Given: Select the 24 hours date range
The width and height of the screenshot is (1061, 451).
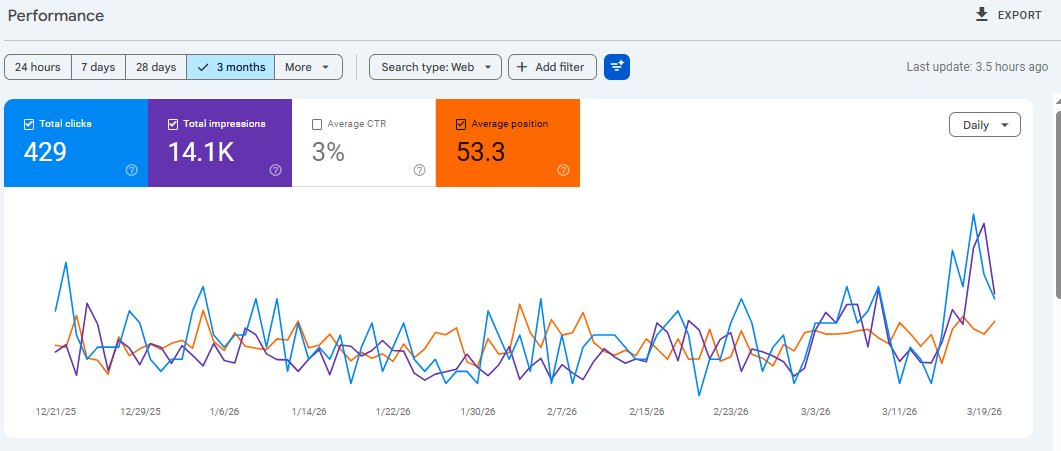Looking at the screenshot, I should click(38, 67).
